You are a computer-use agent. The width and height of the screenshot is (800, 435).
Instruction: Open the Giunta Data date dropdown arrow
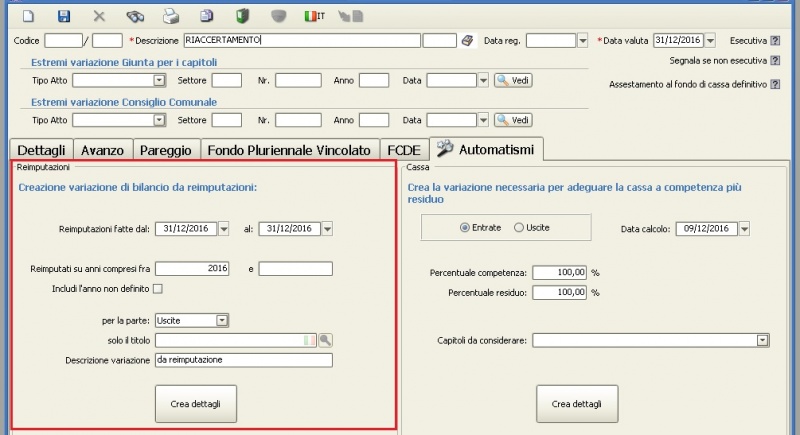coord(483,80)
